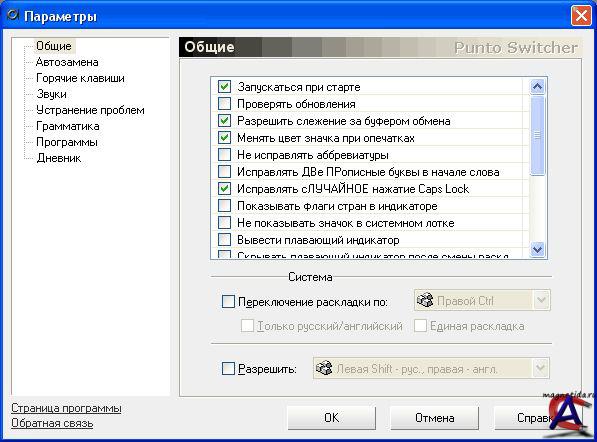The width and height of the screenshot is (597, 442).
Task: Open Горячие клавиши section
Action: (x=80, y=78)
